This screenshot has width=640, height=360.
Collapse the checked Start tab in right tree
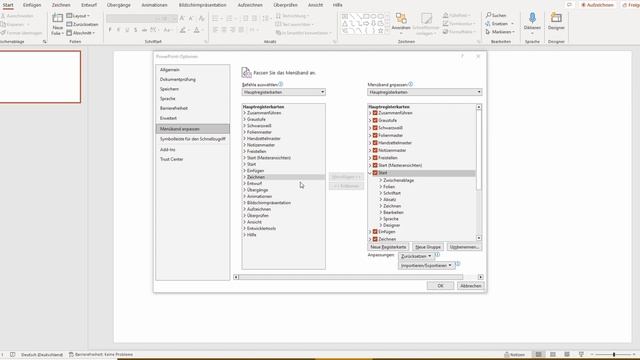tap(370, 173)
